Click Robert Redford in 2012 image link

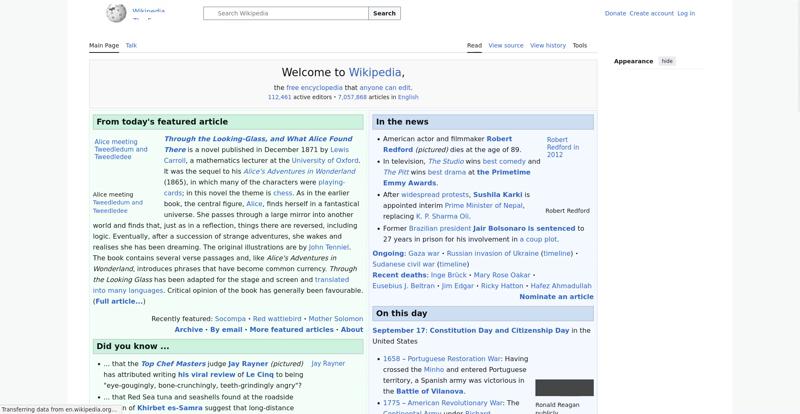pos(563,147)
